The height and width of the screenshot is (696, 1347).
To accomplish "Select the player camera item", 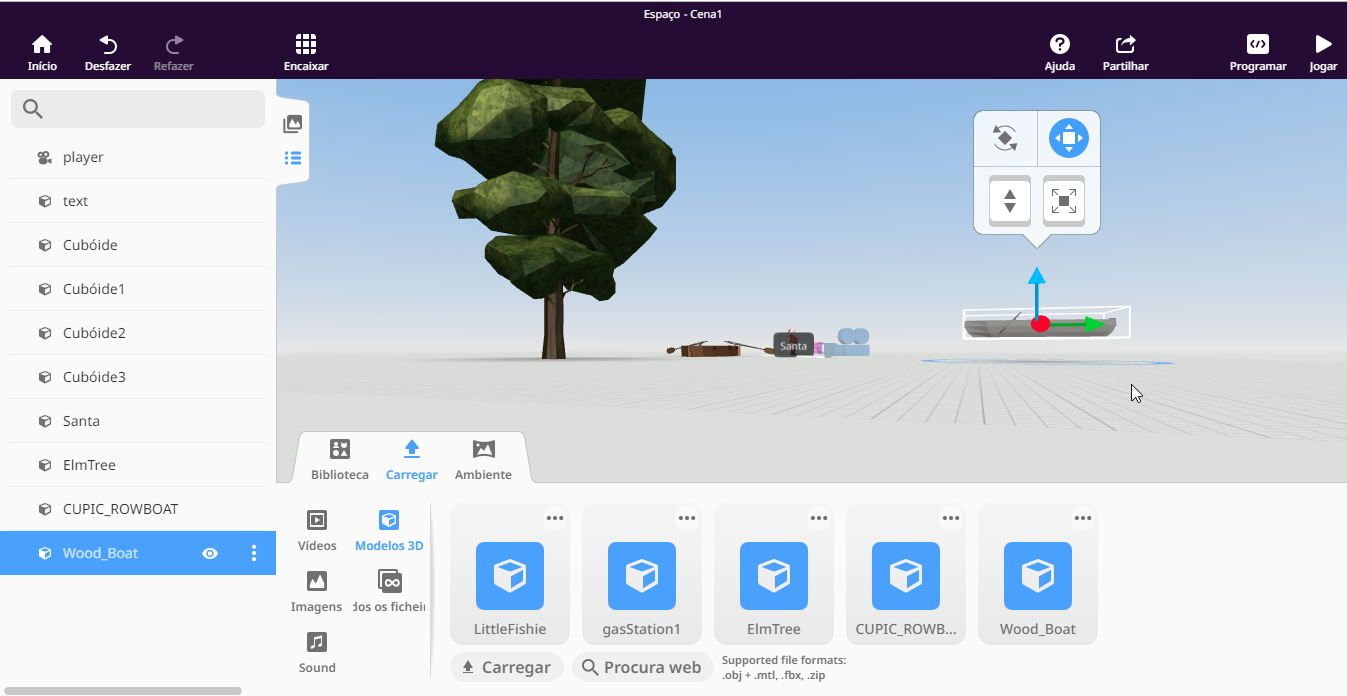I will coord(138,157).
